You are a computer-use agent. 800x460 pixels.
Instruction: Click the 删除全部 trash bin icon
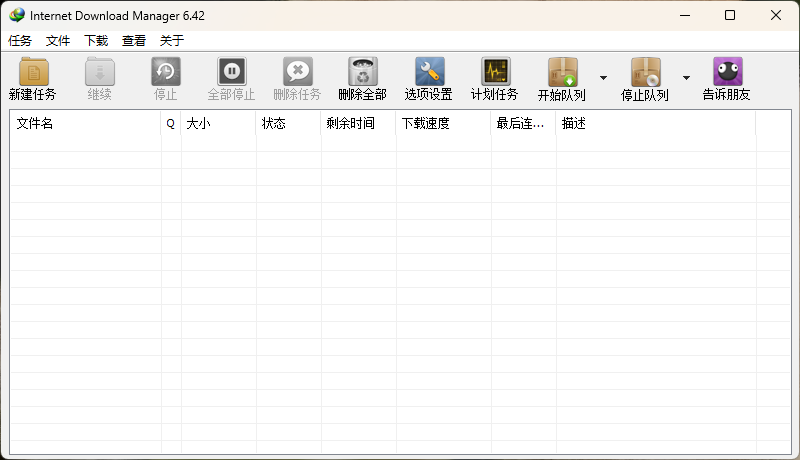point(362,72)
